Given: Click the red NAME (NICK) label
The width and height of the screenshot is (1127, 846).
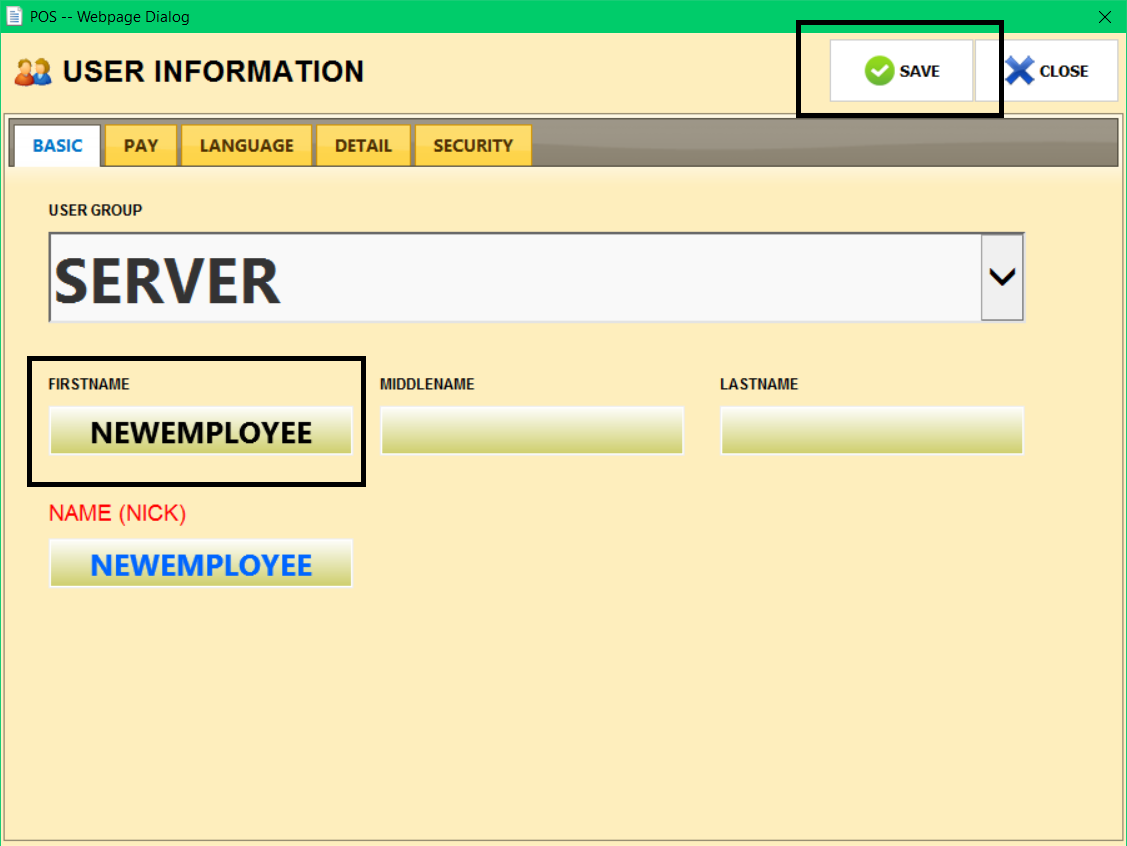Looking at the screenshot, I should 117,513.
